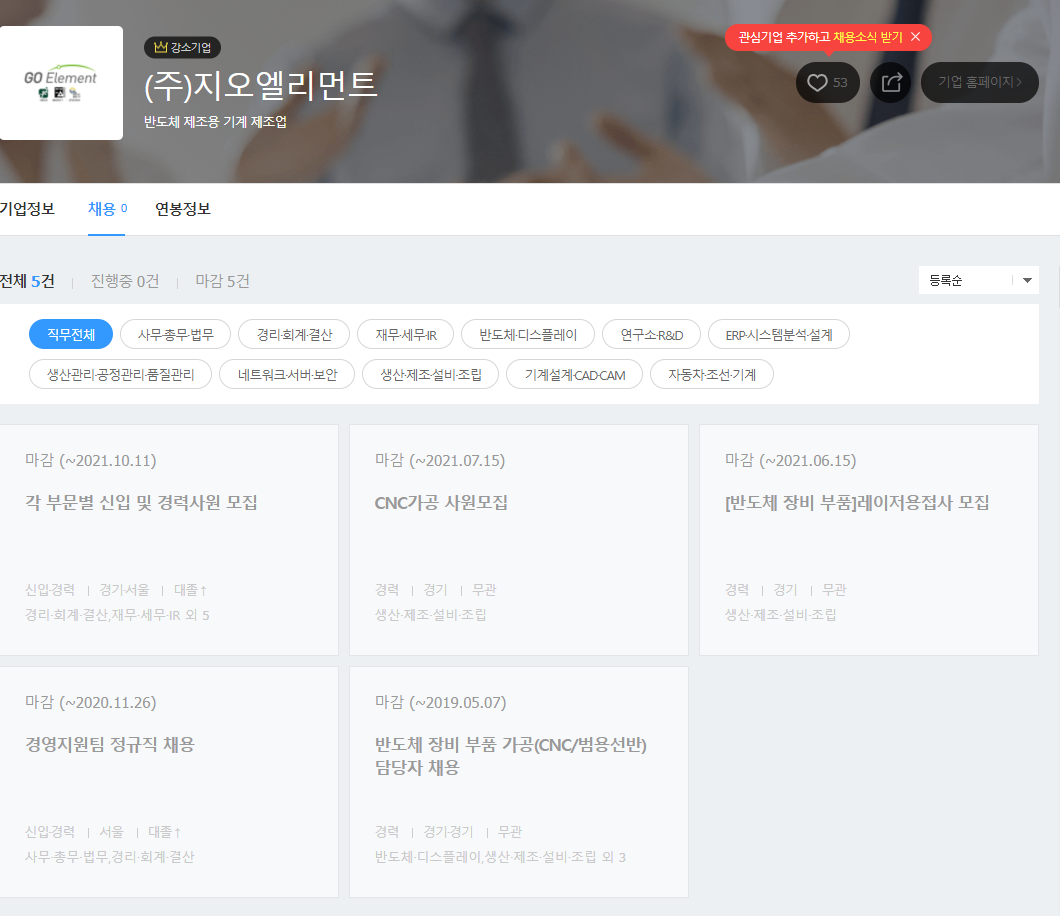The height and width of the screenshot is (916, 1060).
Task: Select the 채용 tab
Action: [x=107, y=209]
